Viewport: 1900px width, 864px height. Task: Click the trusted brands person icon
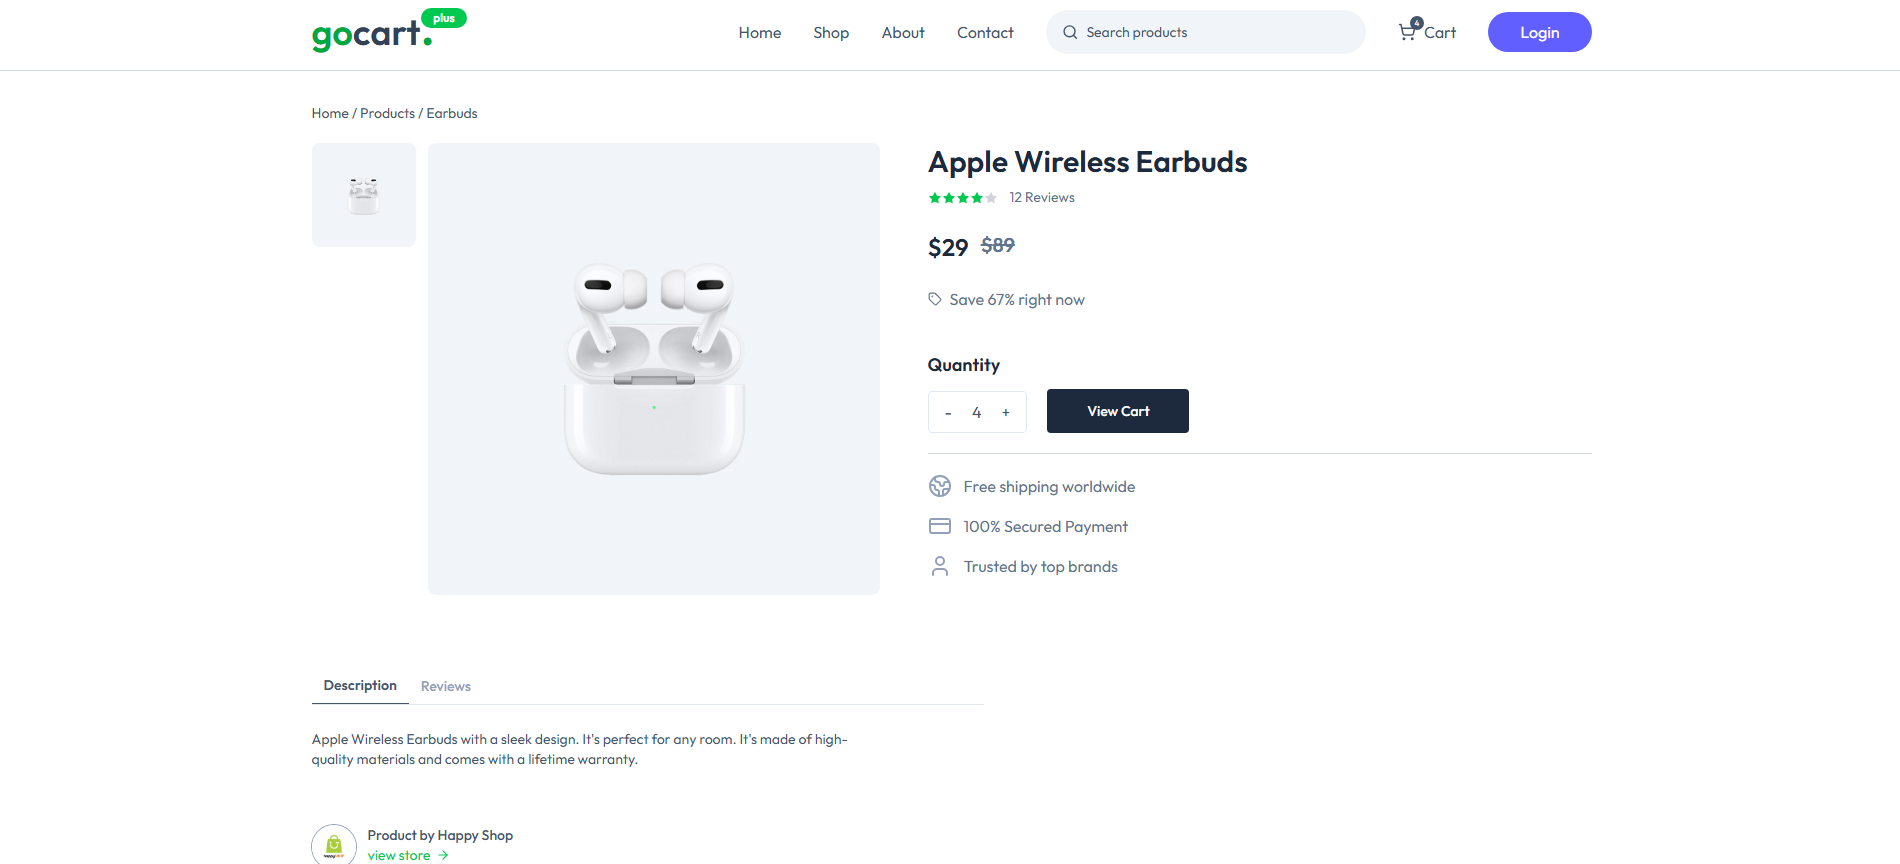click(x=940, y=567)
